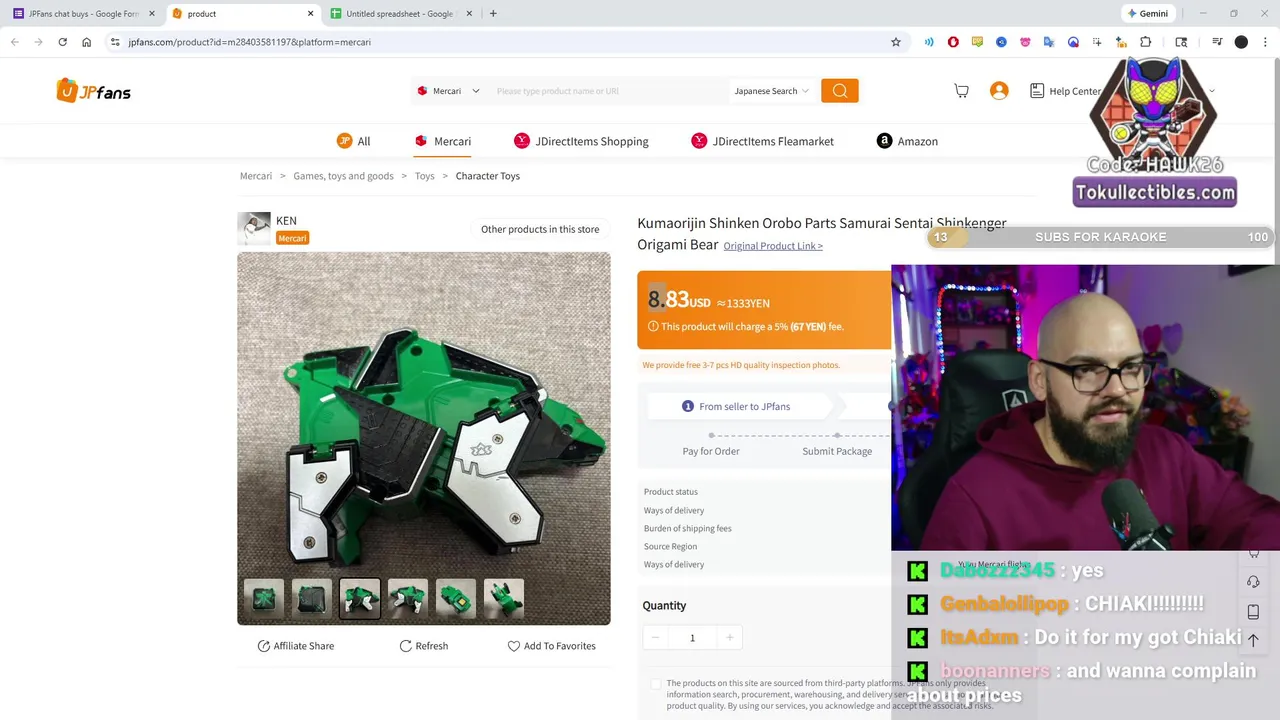1280x720 pixels.
Task: Open the media control icon in toolbar
Action: click(x=1217, y=42)
